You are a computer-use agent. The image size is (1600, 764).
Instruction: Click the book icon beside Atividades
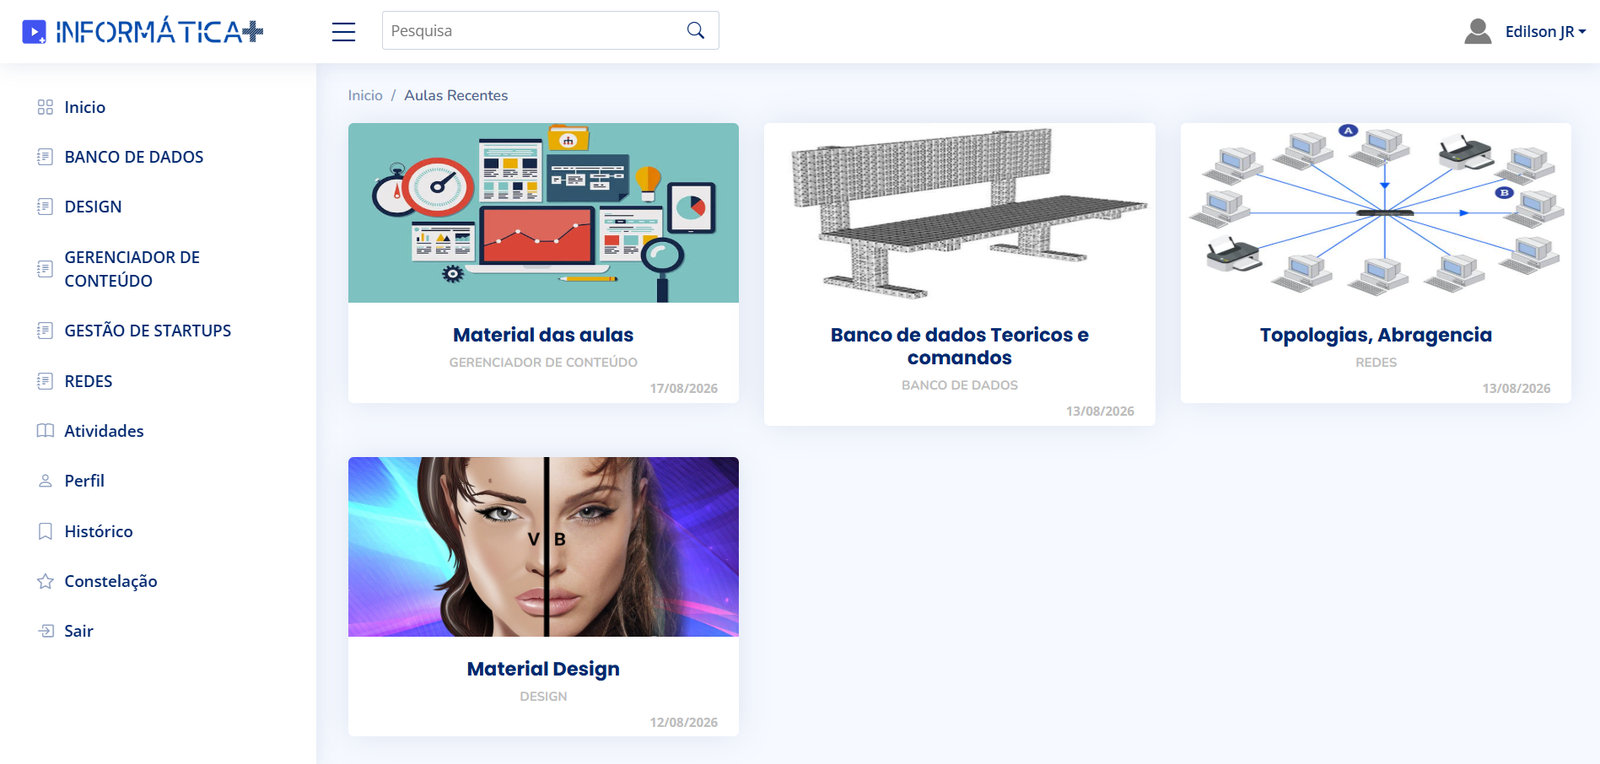pyautogui.click(x=45, y=431)
